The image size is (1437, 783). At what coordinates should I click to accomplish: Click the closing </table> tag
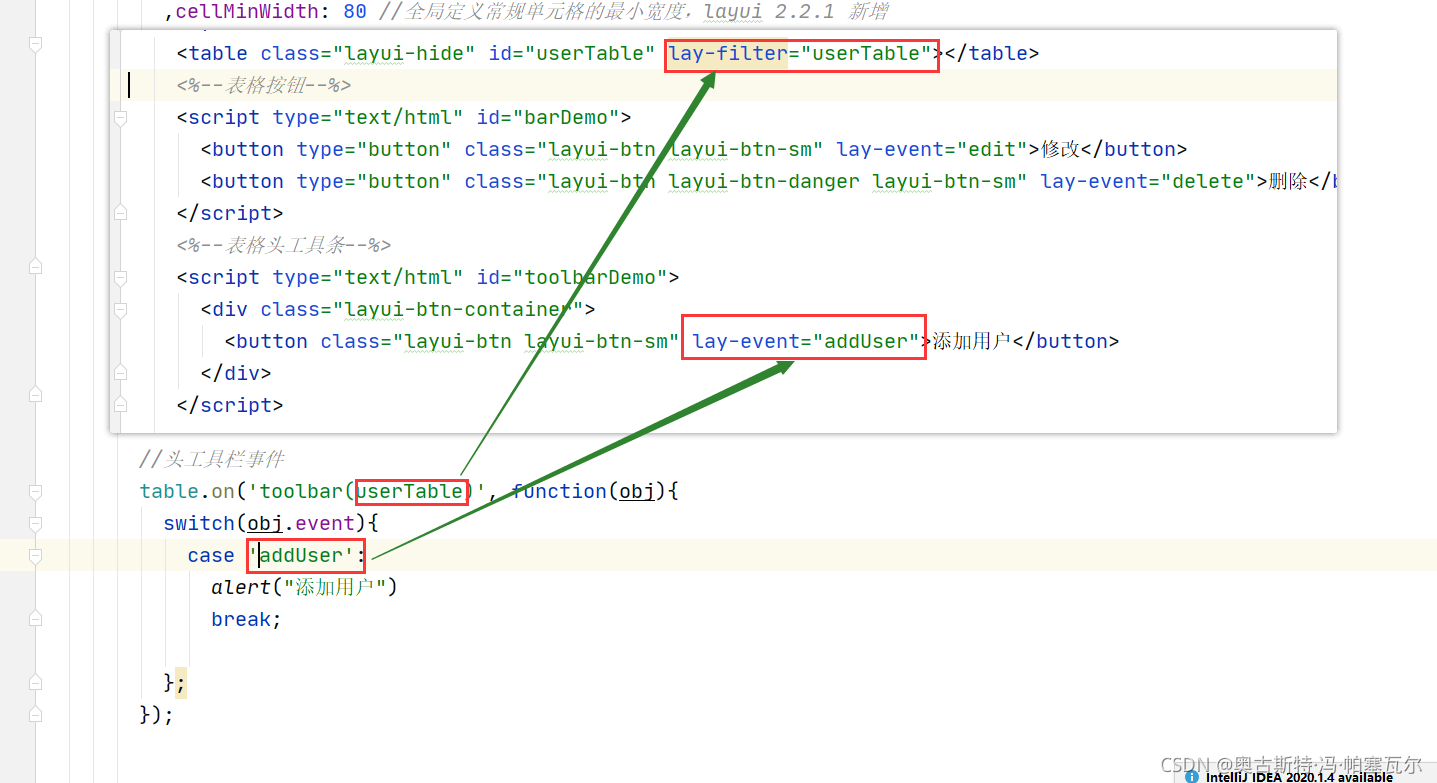click(992, 53)
